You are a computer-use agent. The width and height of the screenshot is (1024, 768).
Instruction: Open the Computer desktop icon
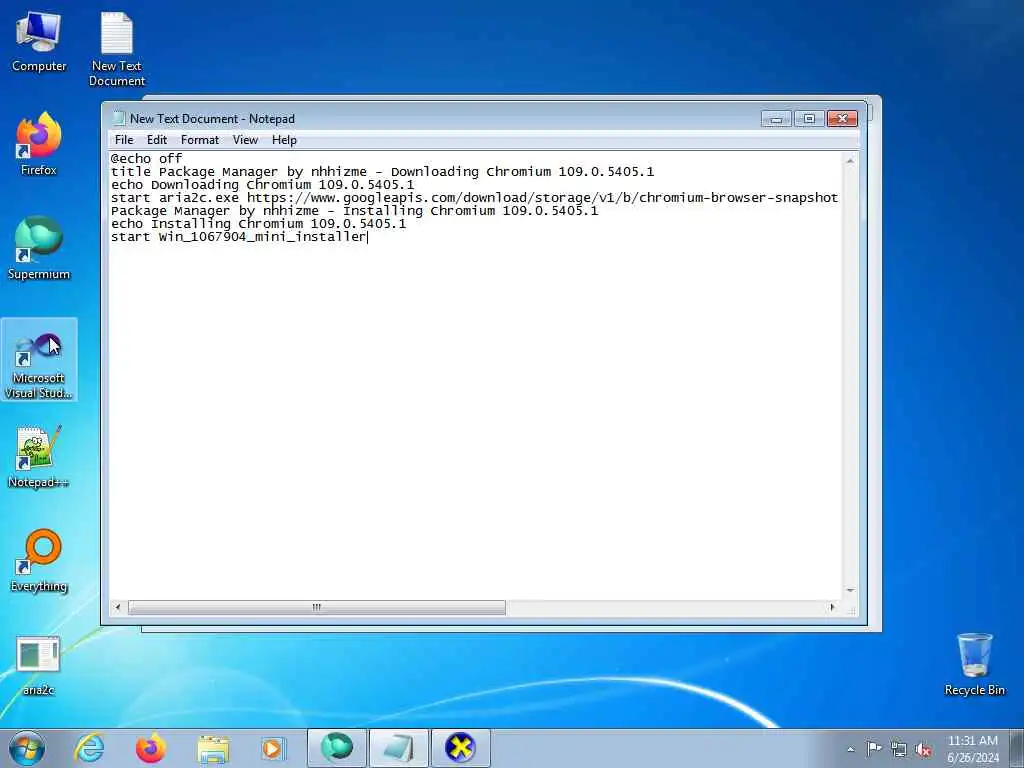tap(39, 42)
